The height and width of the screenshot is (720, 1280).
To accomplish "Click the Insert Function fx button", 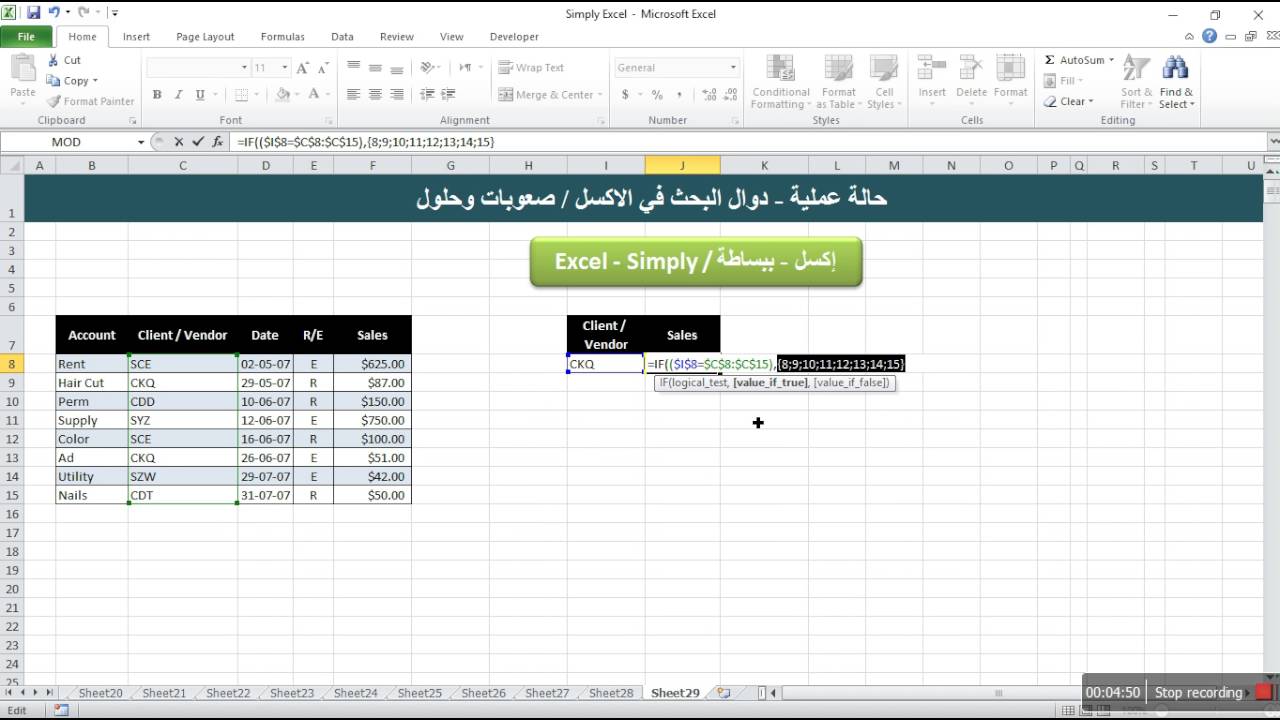I will tap(218, 142).
